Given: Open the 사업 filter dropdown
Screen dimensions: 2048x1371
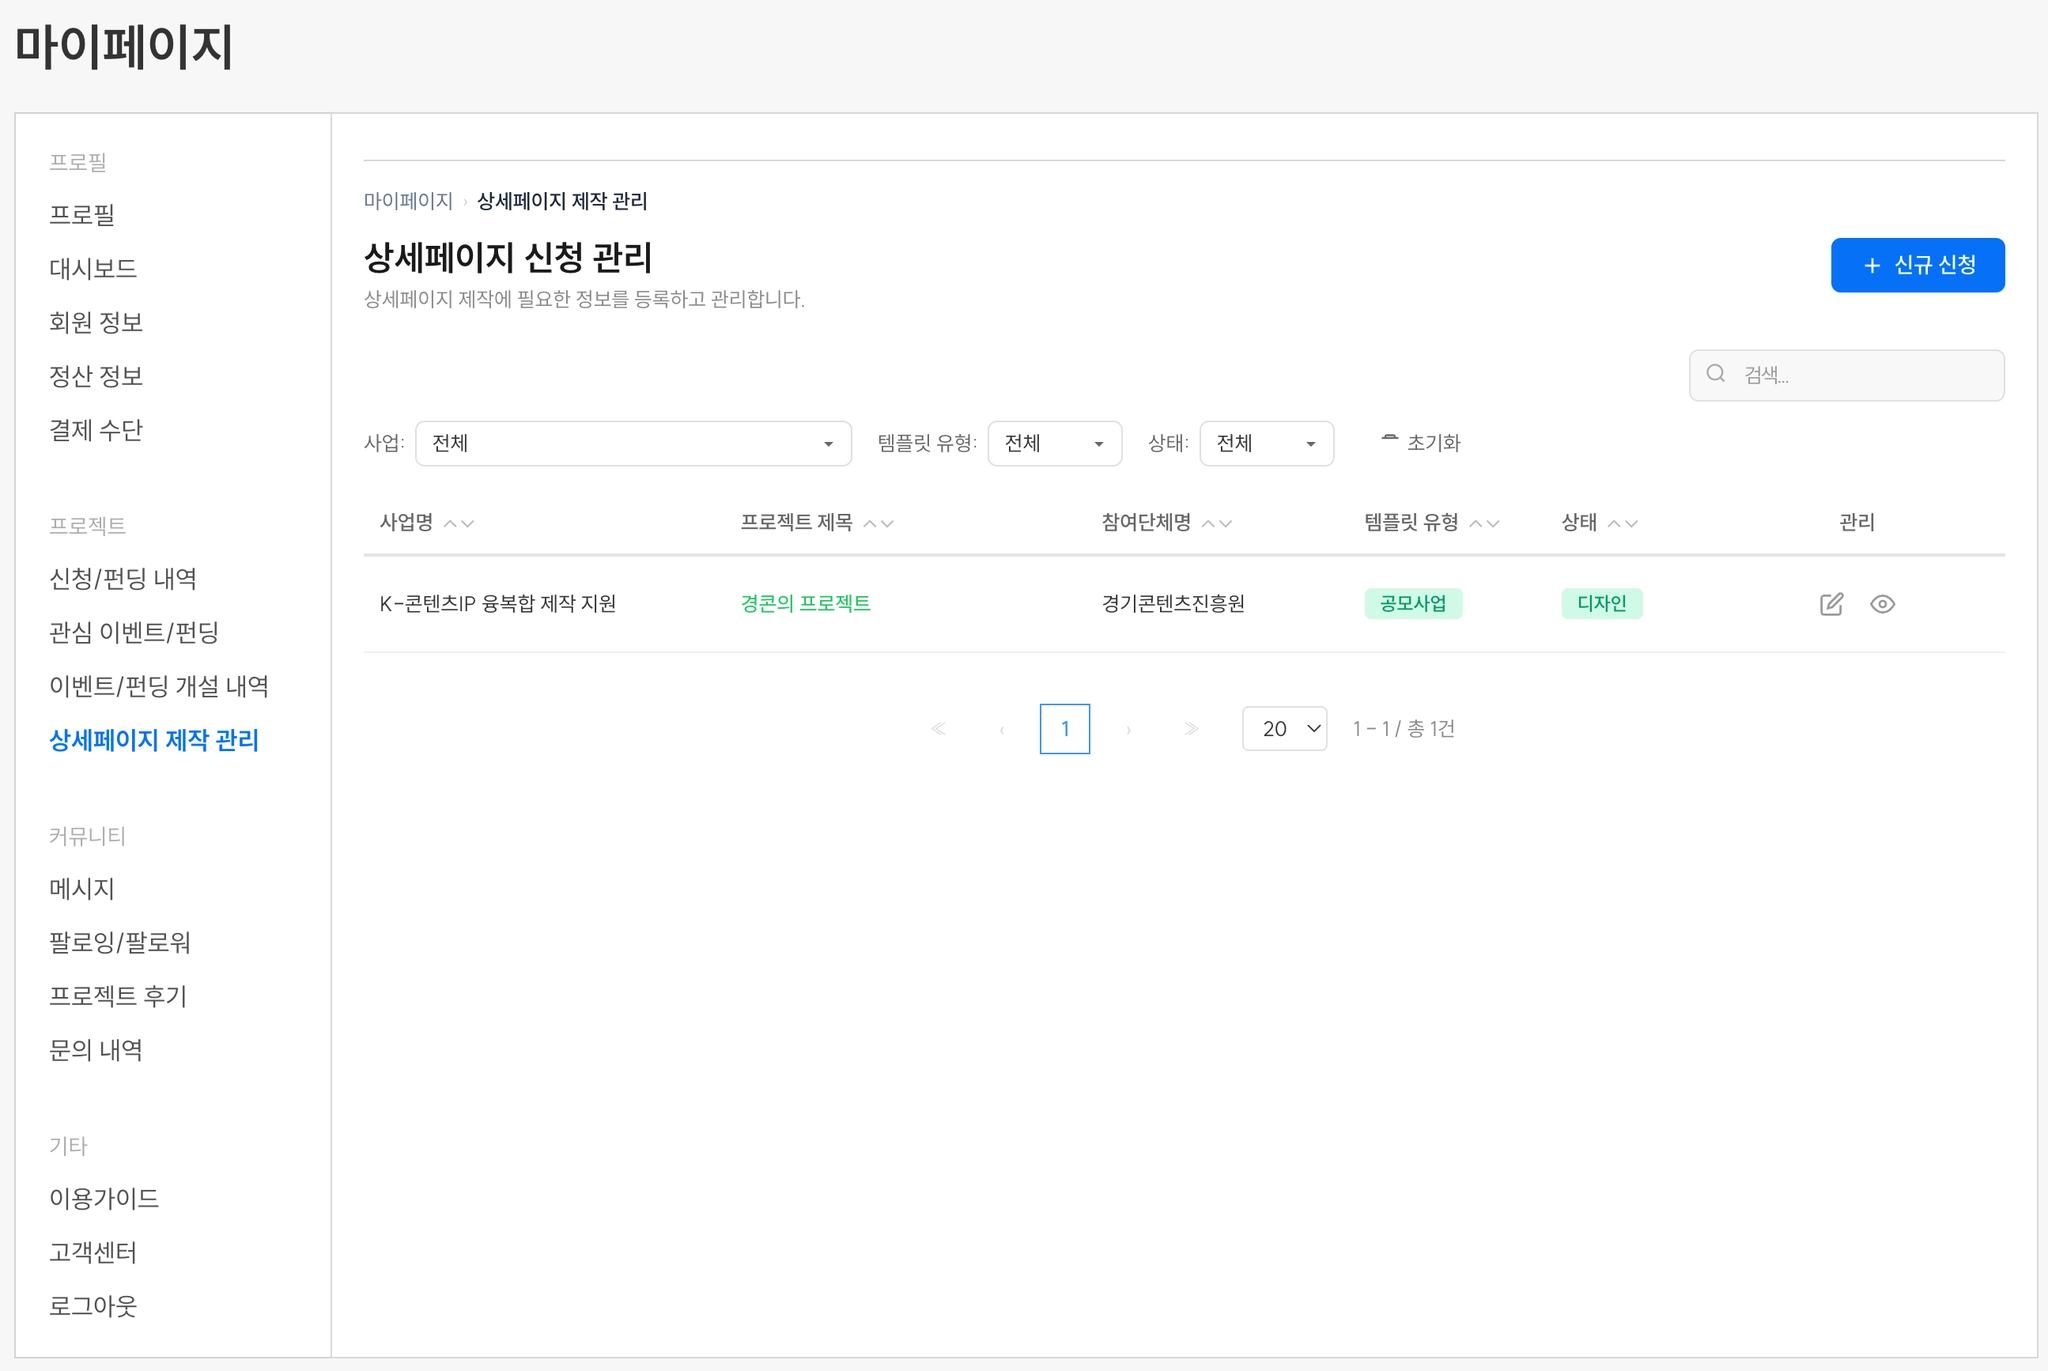Looking at the screenshot, I should [x=633, y=443].
